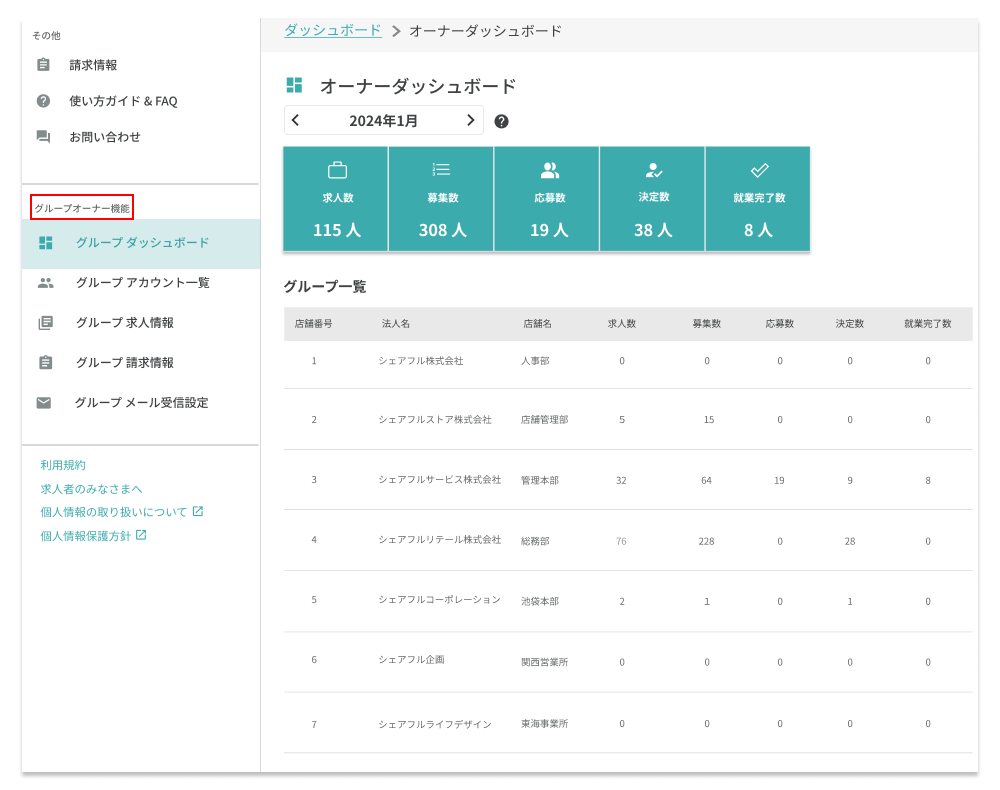
Task: Click the clipboard icon next to 請求情報
Action: (x=43, y=65)
